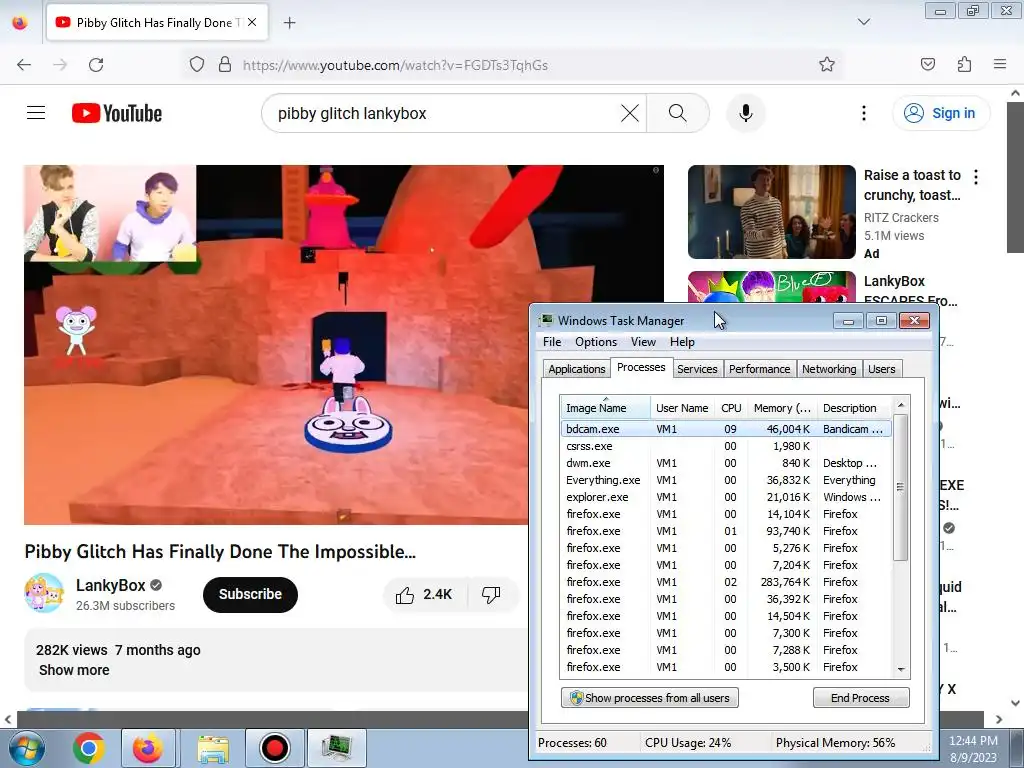Bookmark this page with the star
Screen dimensions: 1024x768
pos(827,64)
